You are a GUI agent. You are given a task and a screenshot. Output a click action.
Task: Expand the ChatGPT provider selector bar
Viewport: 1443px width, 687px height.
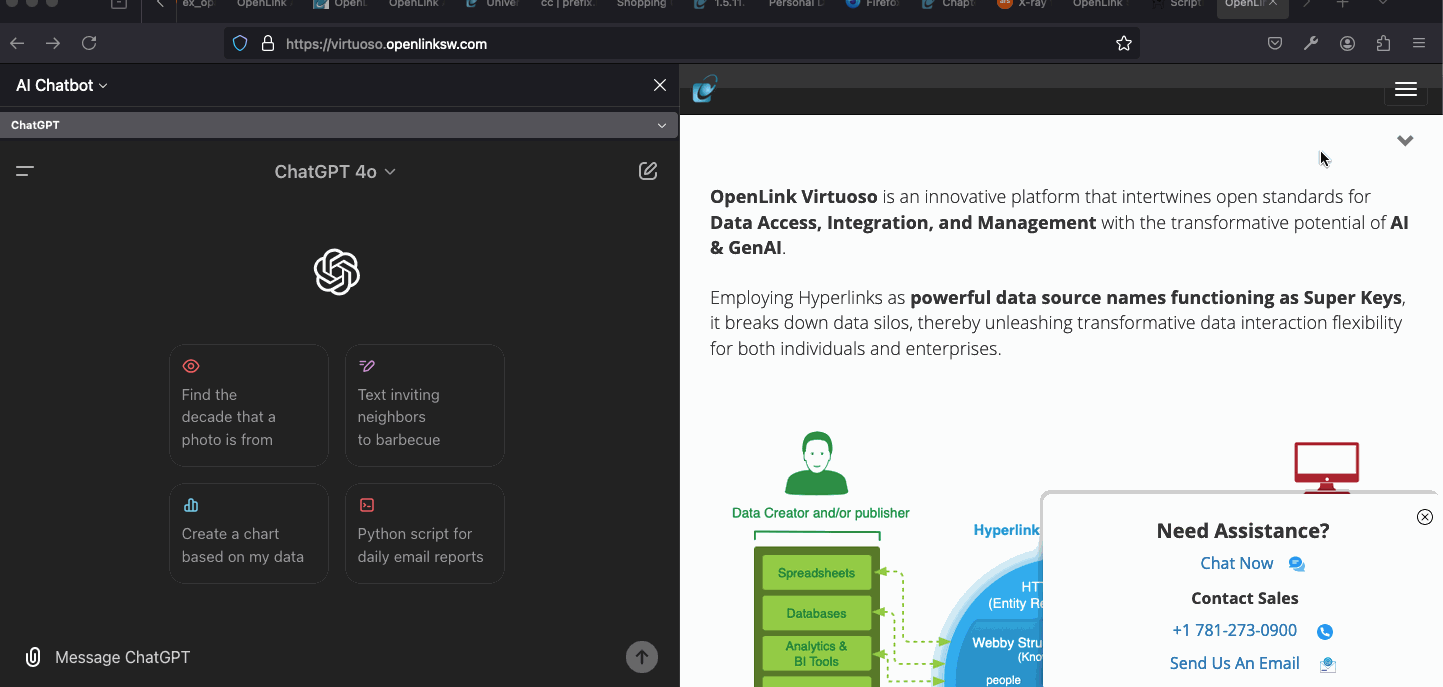coord(339,125)
